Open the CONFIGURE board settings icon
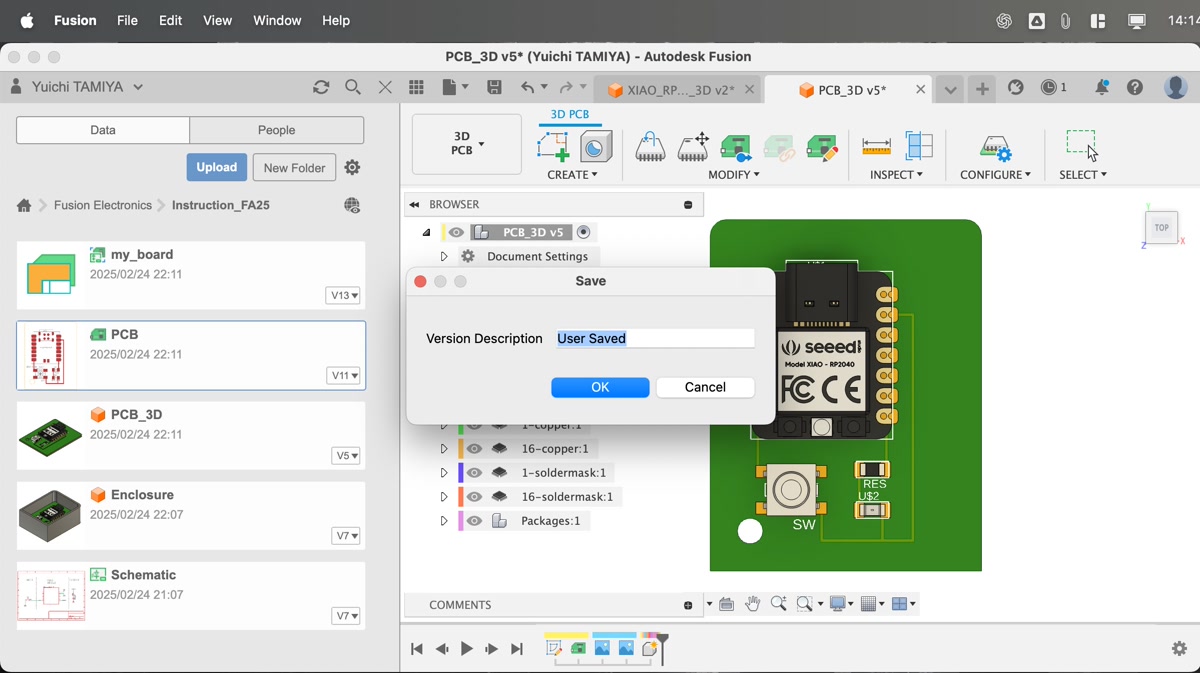The width and height of the screenshot is (1200, 673). coord(994,147)
